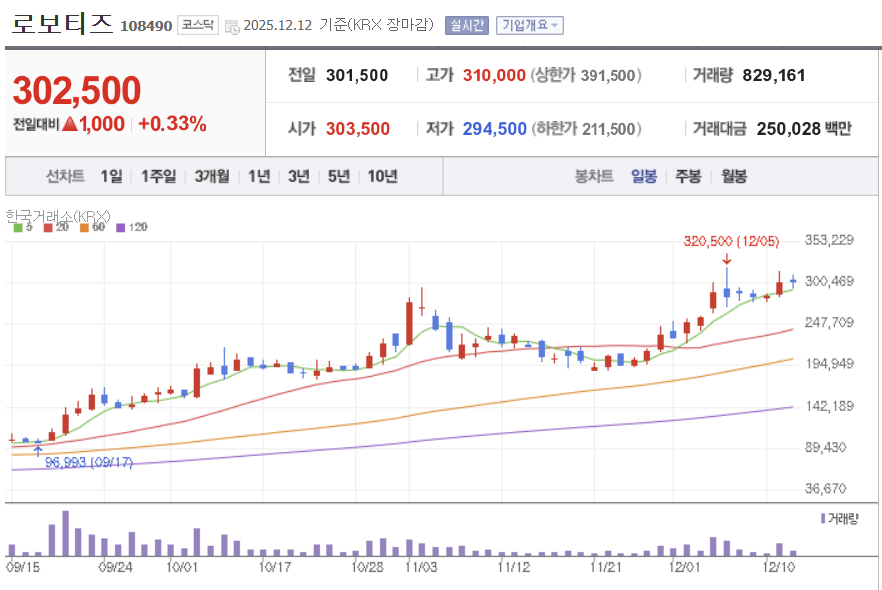Click the 한국거래소(KRX) label on the chart
The image size is (882, 590).
(x=55, y=214)
